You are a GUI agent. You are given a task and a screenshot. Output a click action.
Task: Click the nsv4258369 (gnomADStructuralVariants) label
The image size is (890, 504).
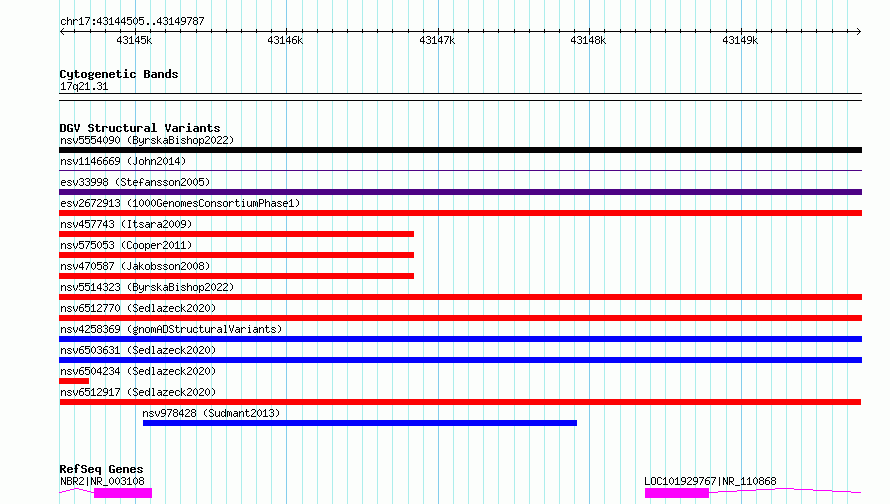(x=171, y=329)
